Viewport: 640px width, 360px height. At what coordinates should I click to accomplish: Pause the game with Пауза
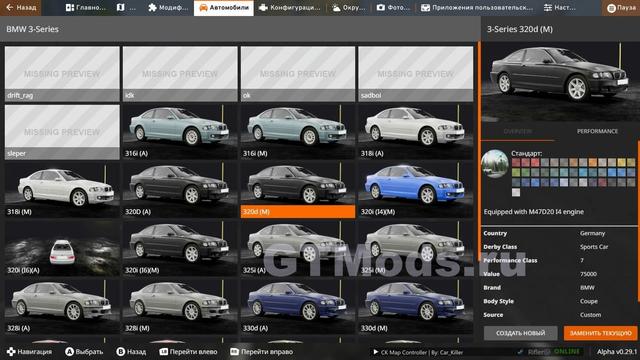(621, 8)
